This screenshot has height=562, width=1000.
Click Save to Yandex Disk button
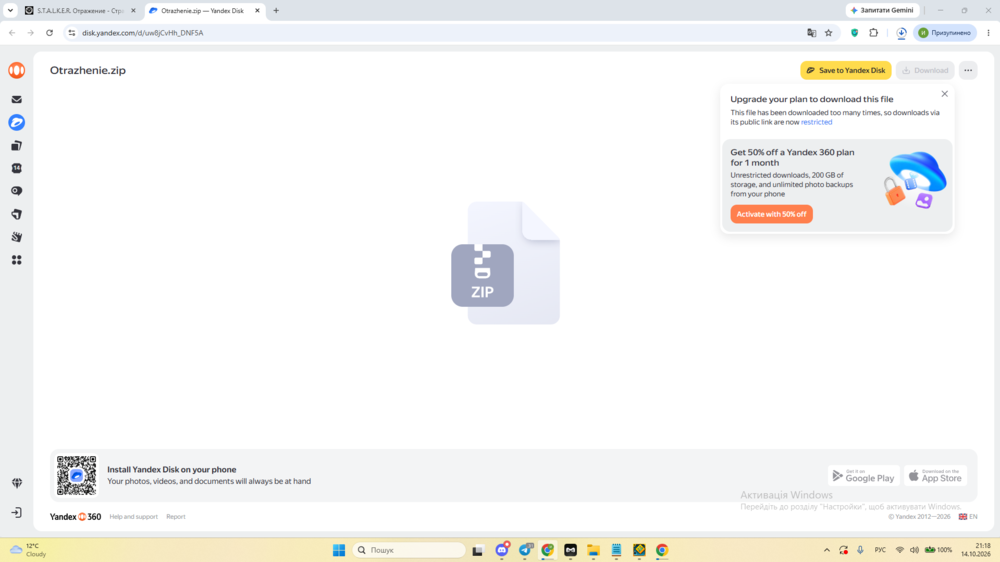(x=846, y=70)
